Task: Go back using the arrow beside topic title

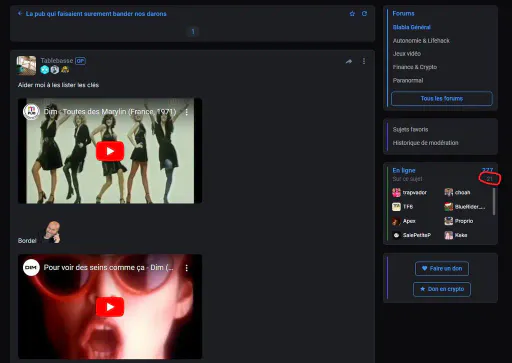Action: (20, 13)
